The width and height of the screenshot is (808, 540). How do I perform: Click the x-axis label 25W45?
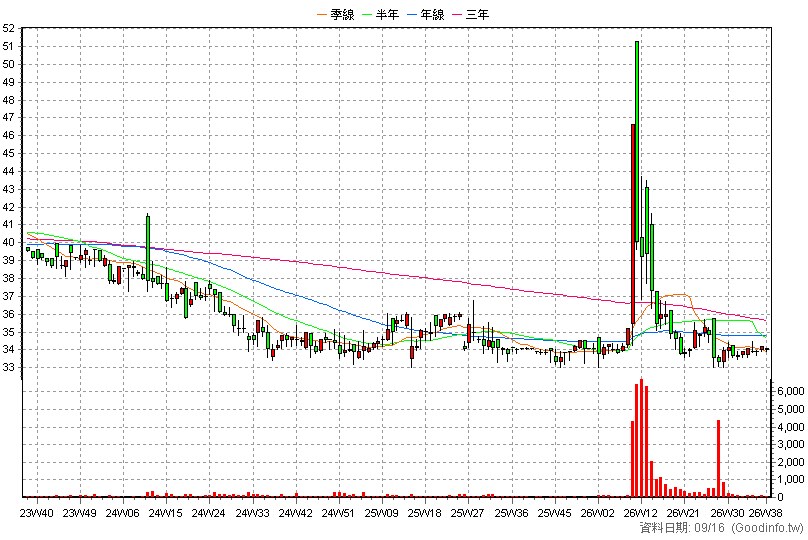tap(554, 513)
